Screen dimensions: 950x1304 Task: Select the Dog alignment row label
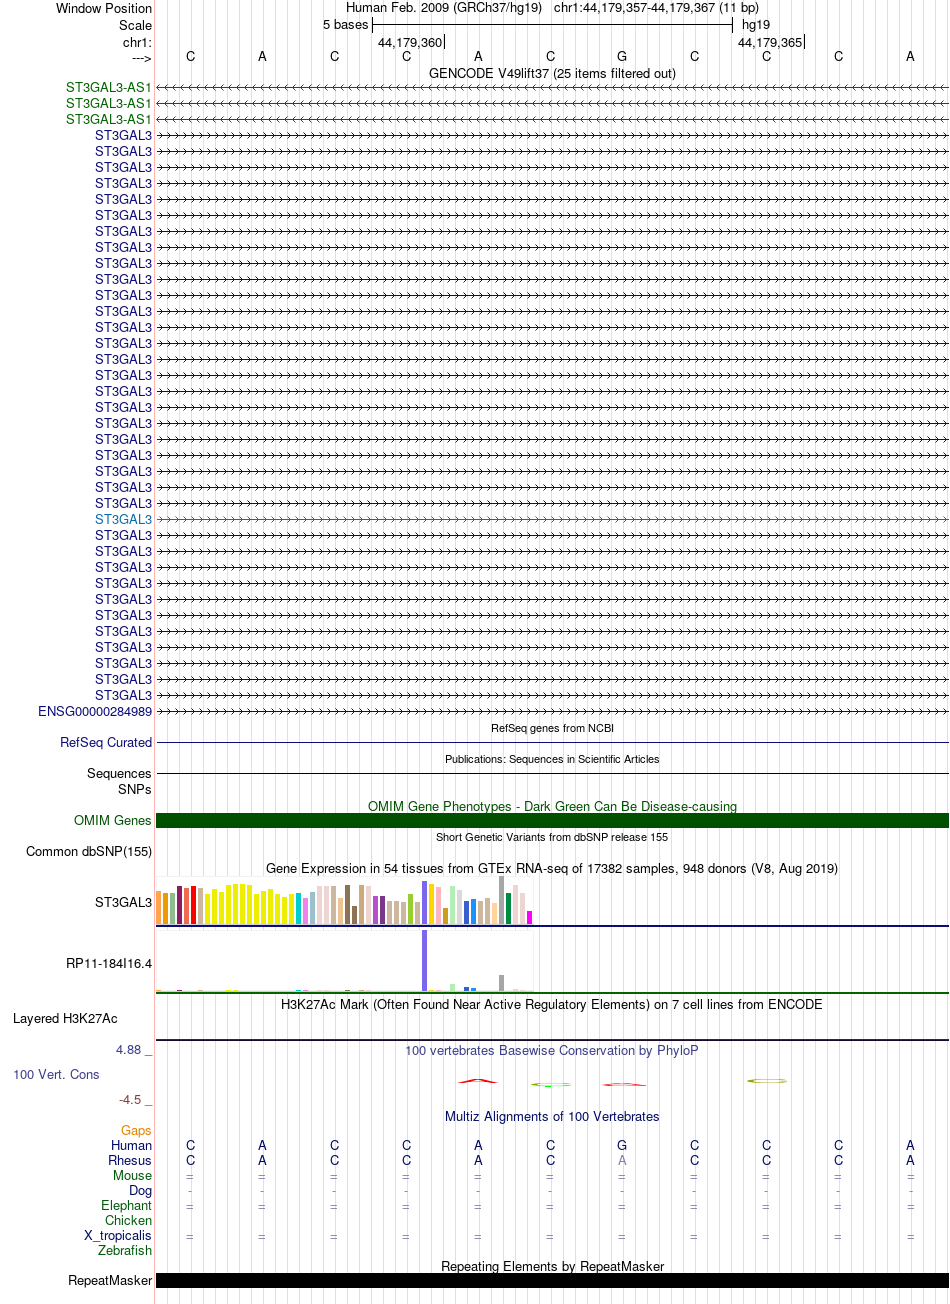(x=141, y=1190)
